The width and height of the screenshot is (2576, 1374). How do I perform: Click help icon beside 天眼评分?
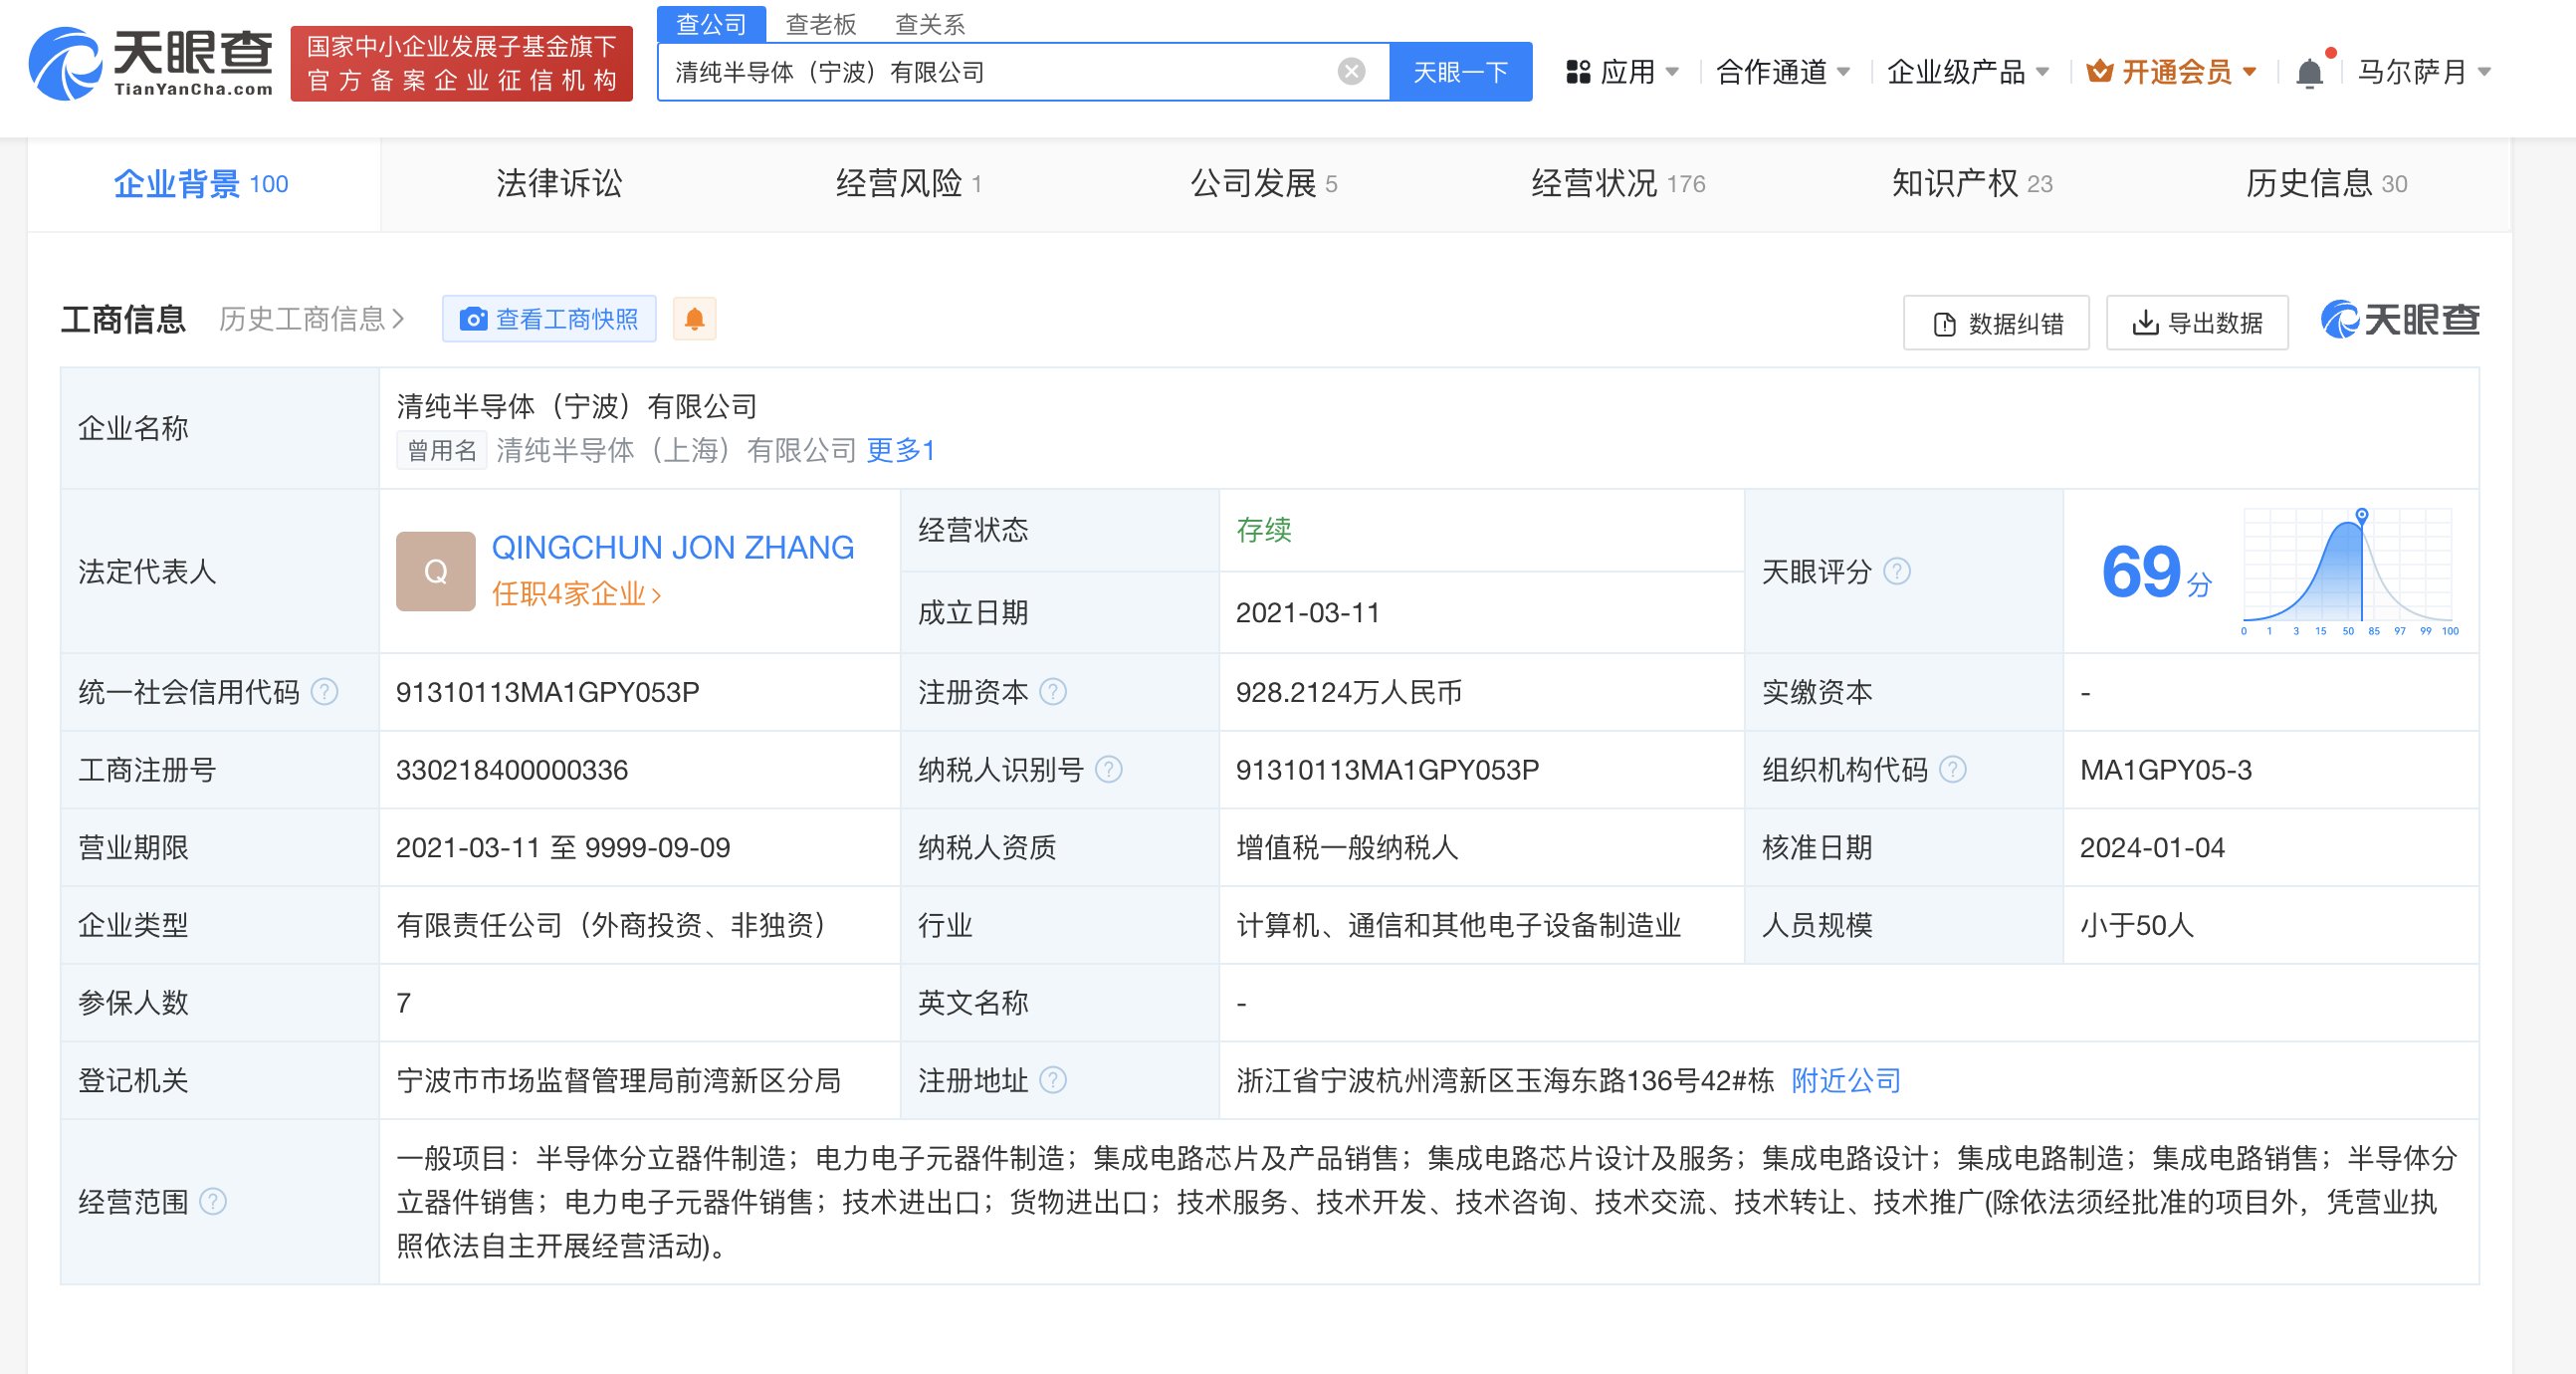(x=1896, y=571)
